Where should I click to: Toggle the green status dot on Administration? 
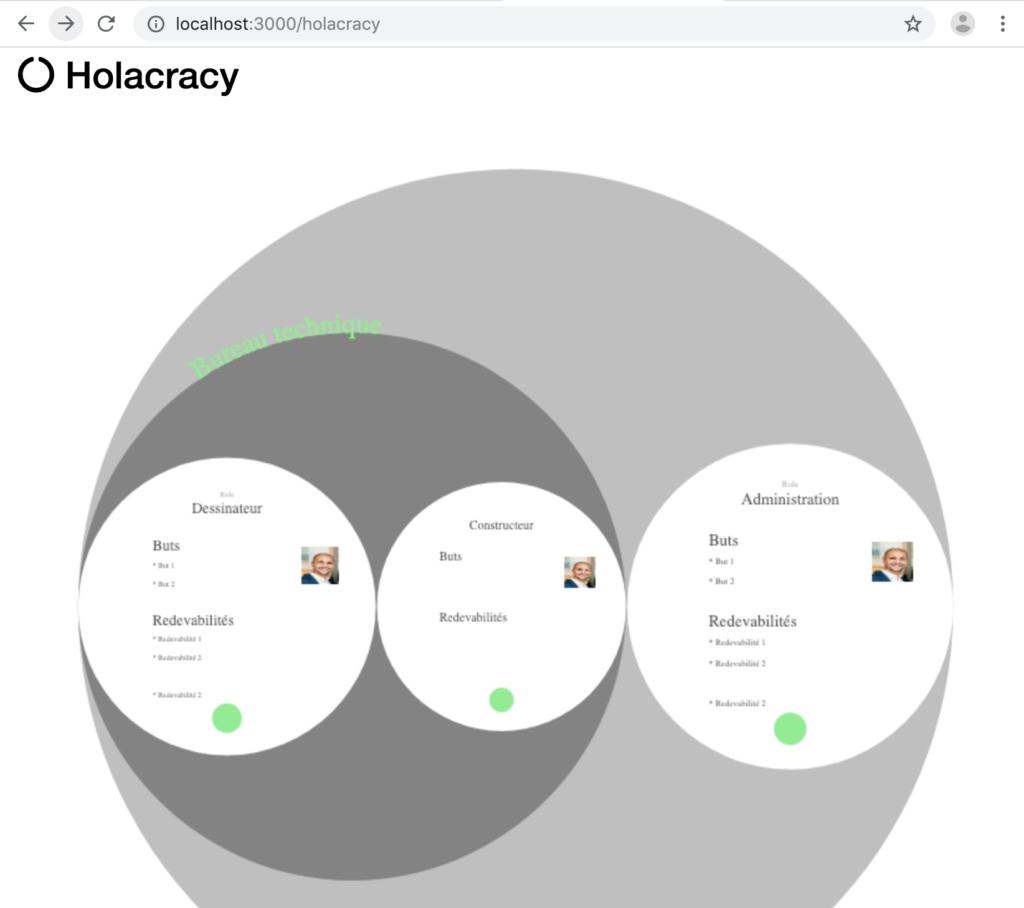coord(790,729)
